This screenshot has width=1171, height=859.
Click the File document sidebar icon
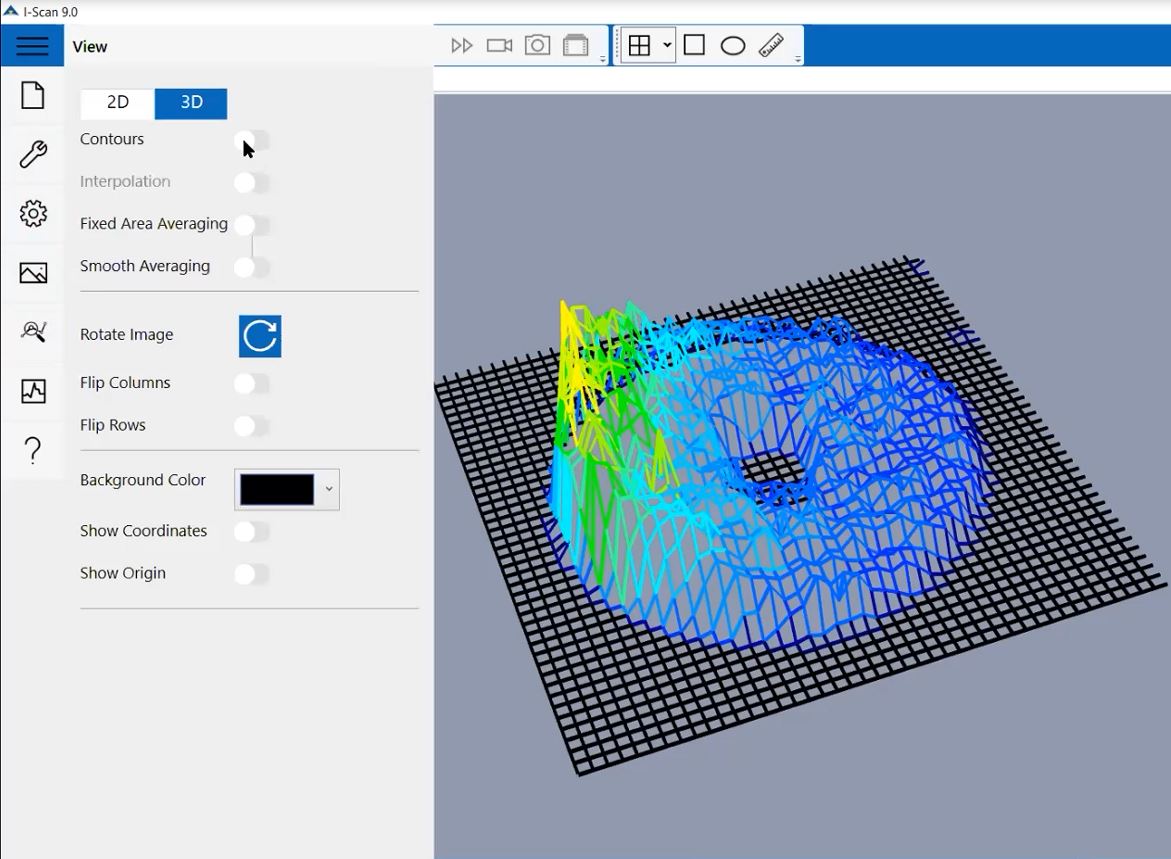[33, 96]
